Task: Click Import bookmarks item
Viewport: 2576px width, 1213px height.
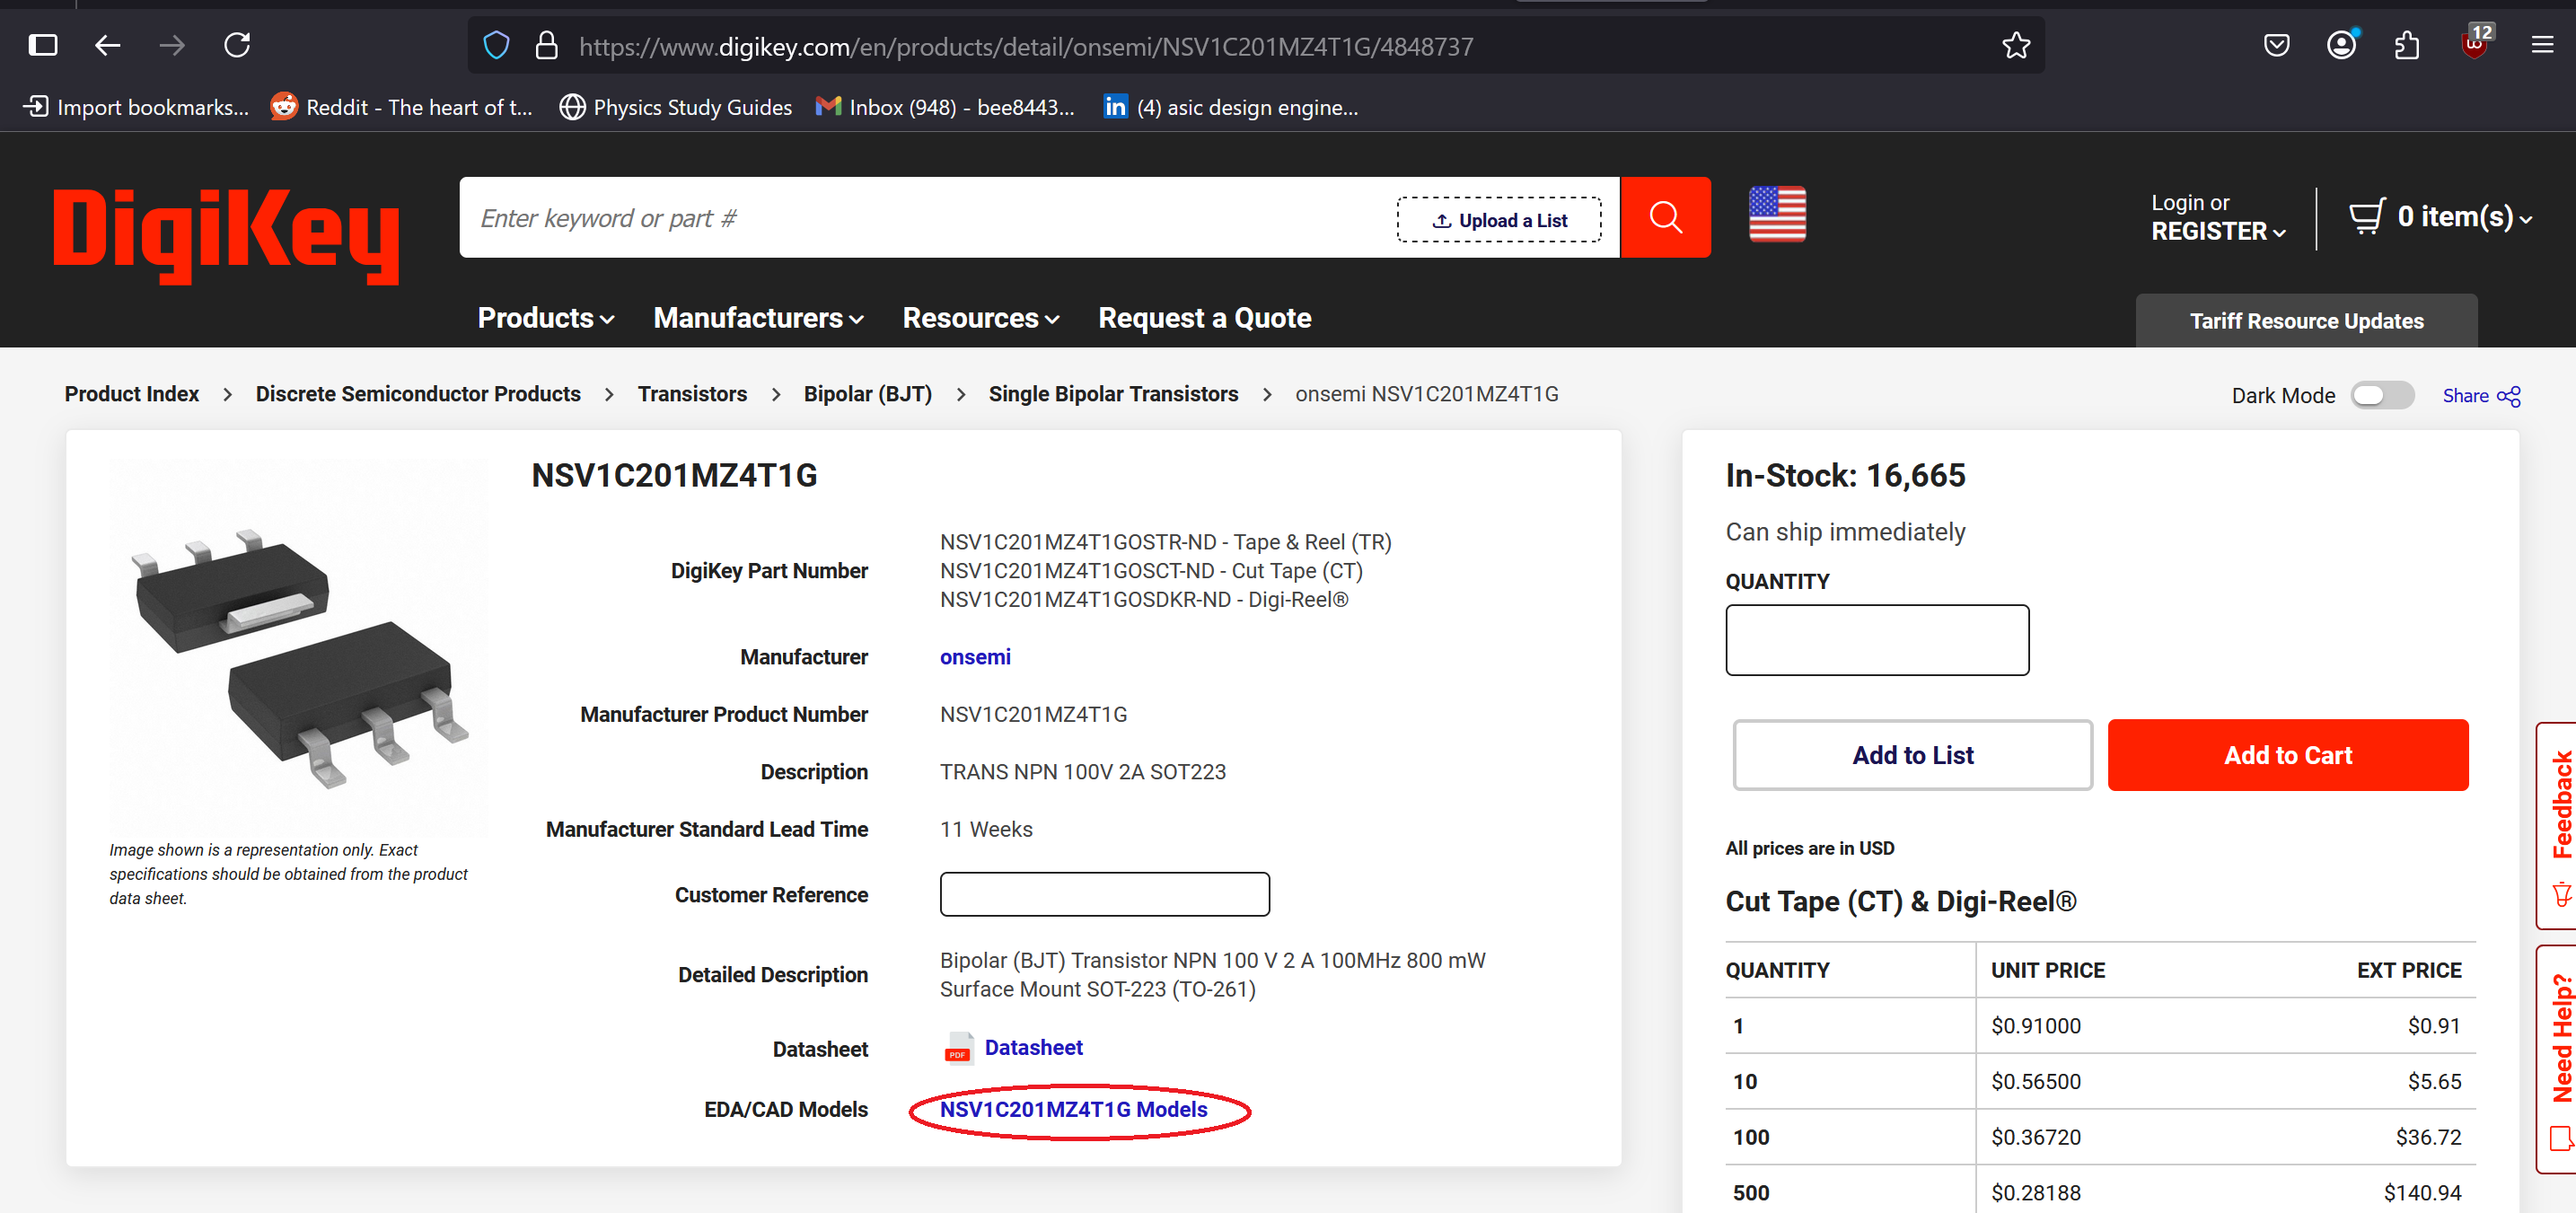Action: [136, 107]
